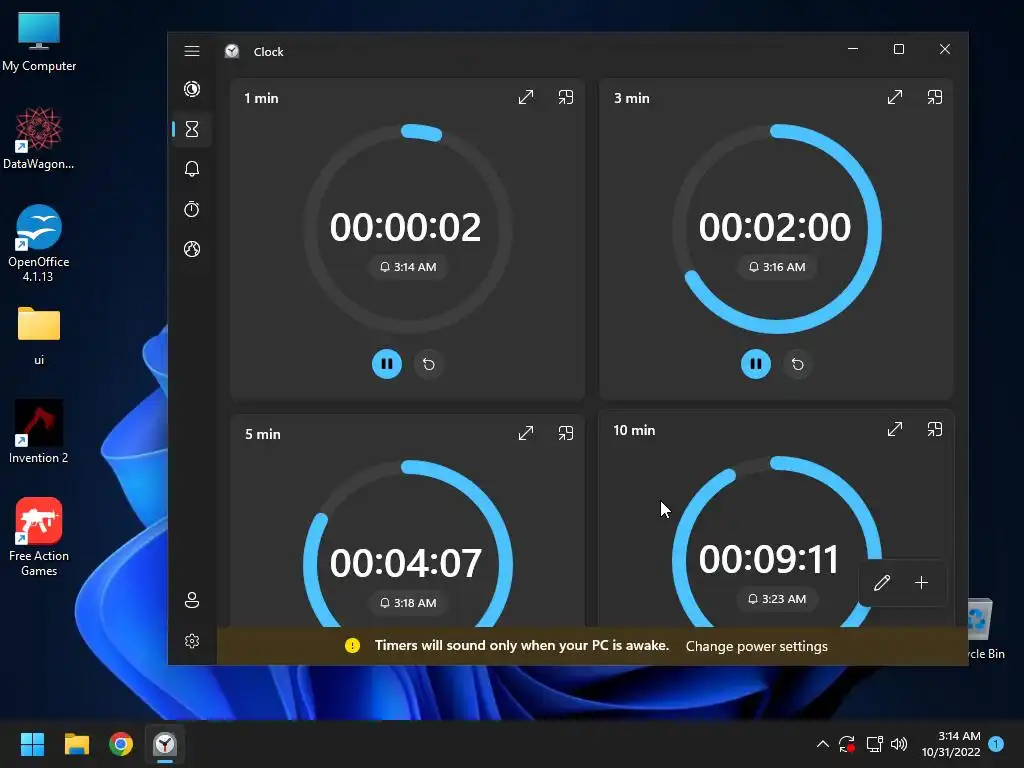Open the World Clock globe tab

[192, 249]
